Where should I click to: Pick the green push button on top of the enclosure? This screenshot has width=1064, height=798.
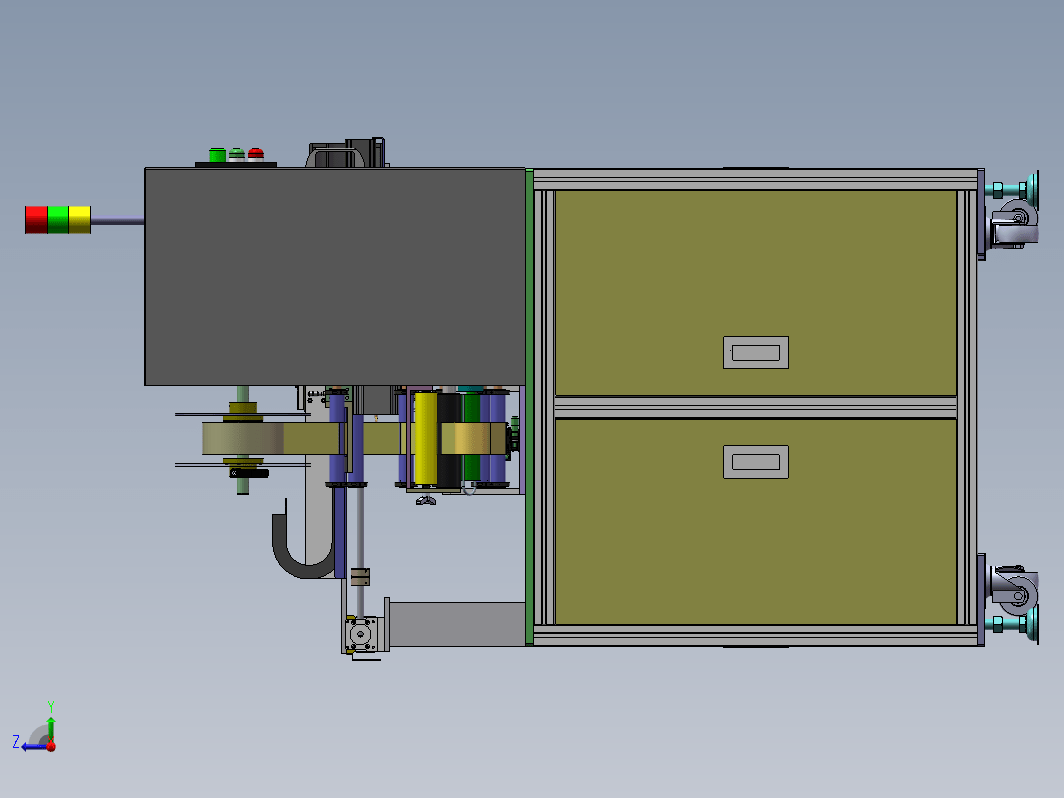coord(217,155)
